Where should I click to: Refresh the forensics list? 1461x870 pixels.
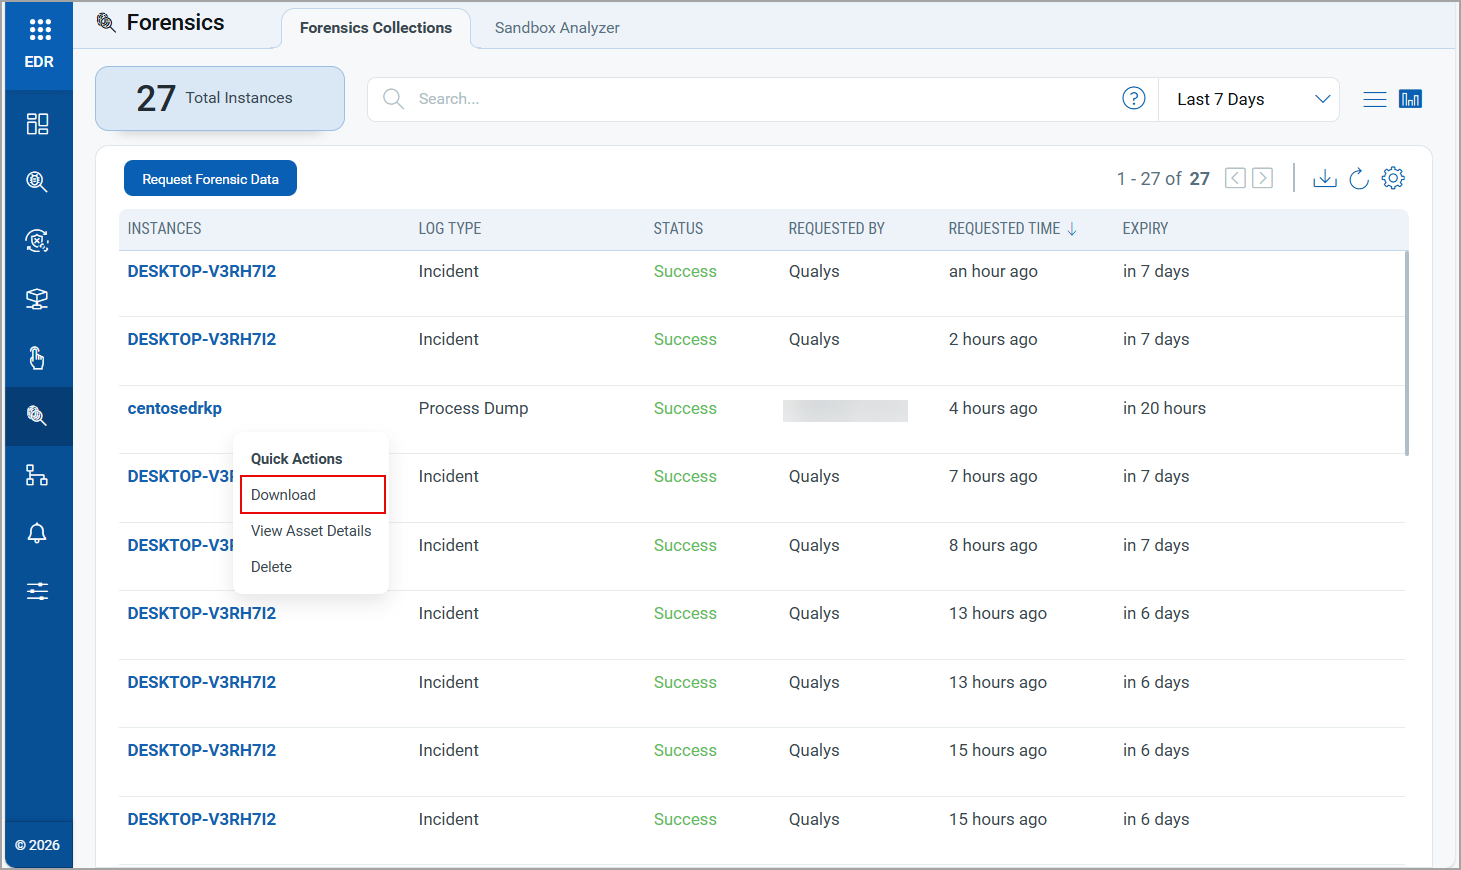pos(1358,179)
